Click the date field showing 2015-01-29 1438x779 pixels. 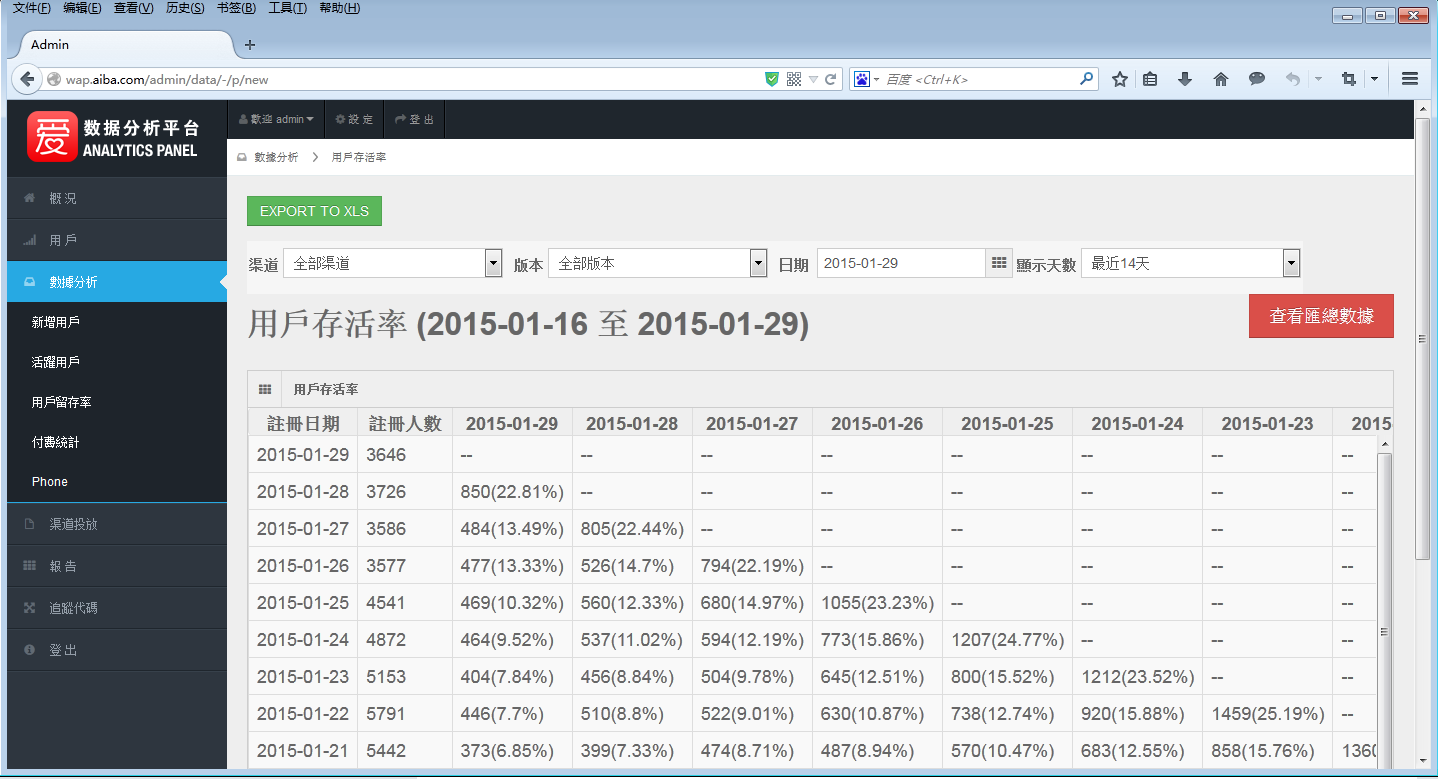pyautogui.click(x=902, y=263)
